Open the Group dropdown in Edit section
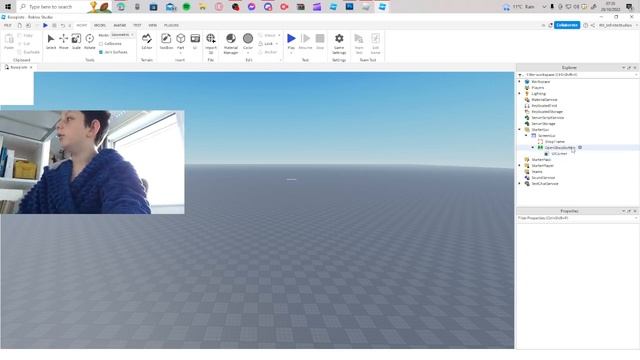The height and width of the screenshot is (360, 640). pos(279,35)
